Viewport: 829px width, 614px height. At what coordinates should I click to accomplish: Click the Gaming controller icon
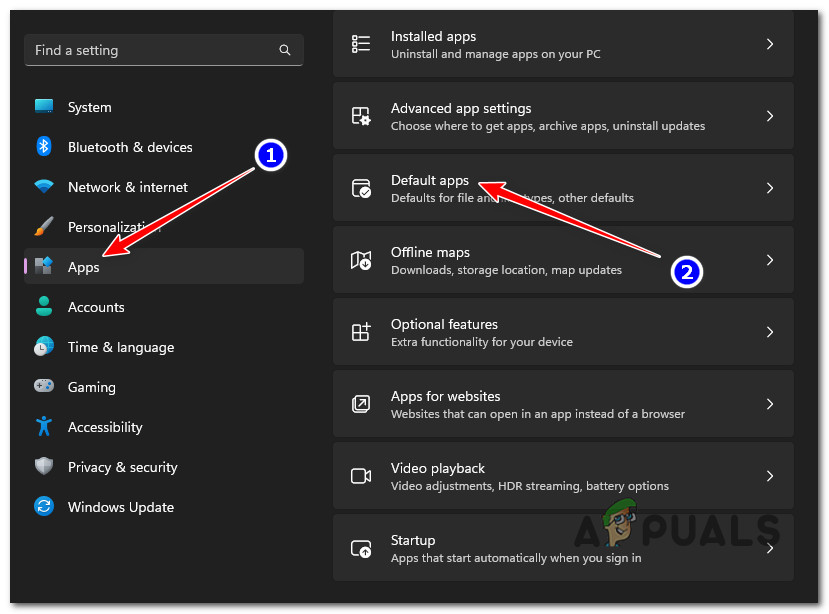click(44, 386)
